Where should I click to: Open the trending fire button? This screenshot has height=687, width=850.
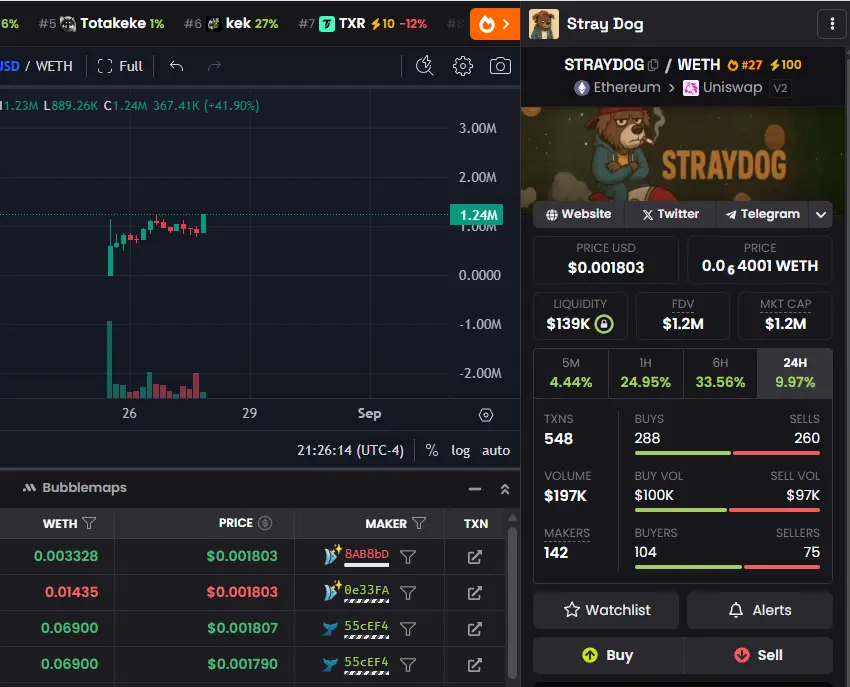coord(495,24)
